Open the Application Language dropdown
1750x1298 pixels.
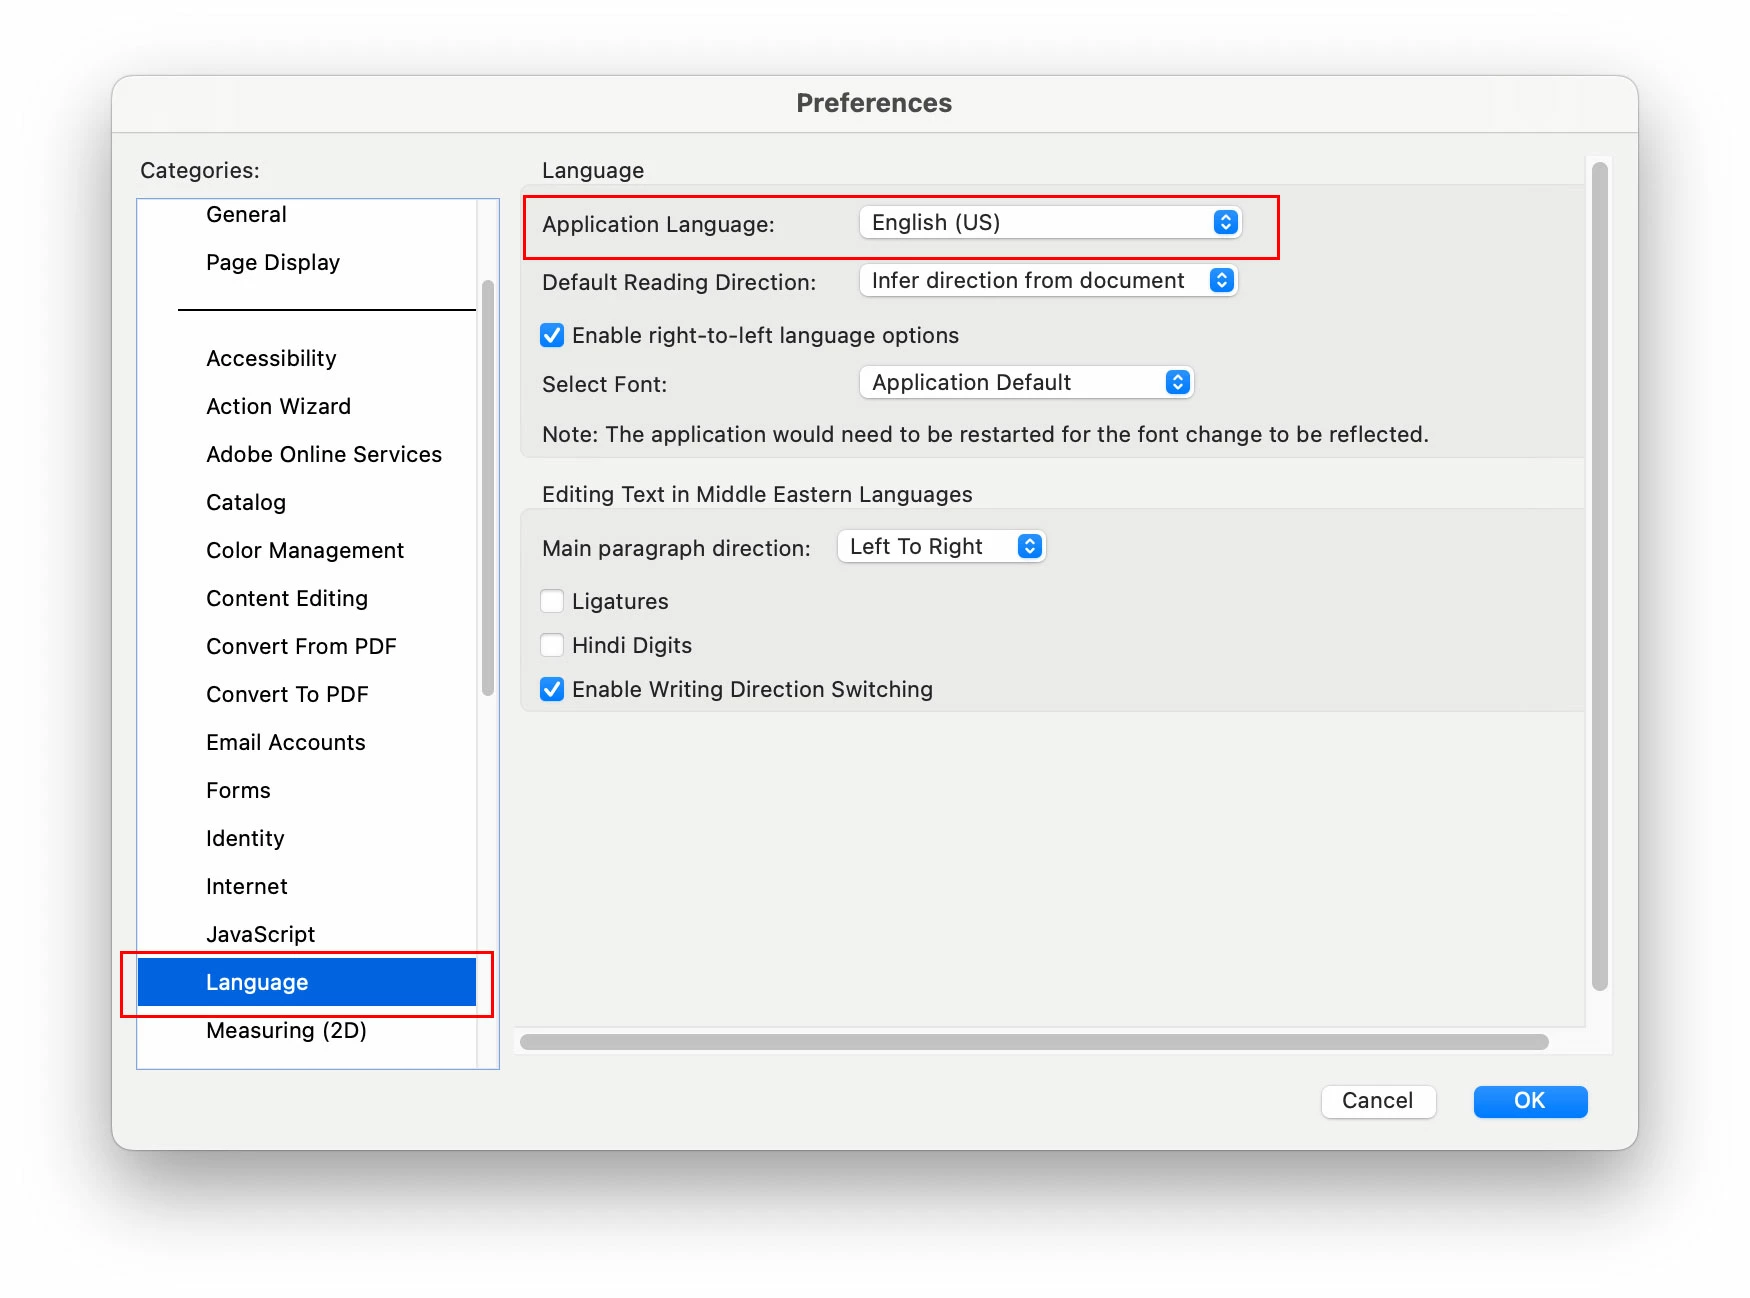[x=1050, y=222]
